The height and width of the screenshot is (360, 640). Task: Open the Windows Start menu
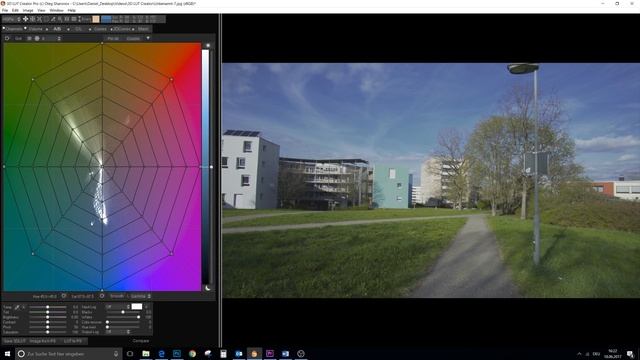click(x=7, y=353)
